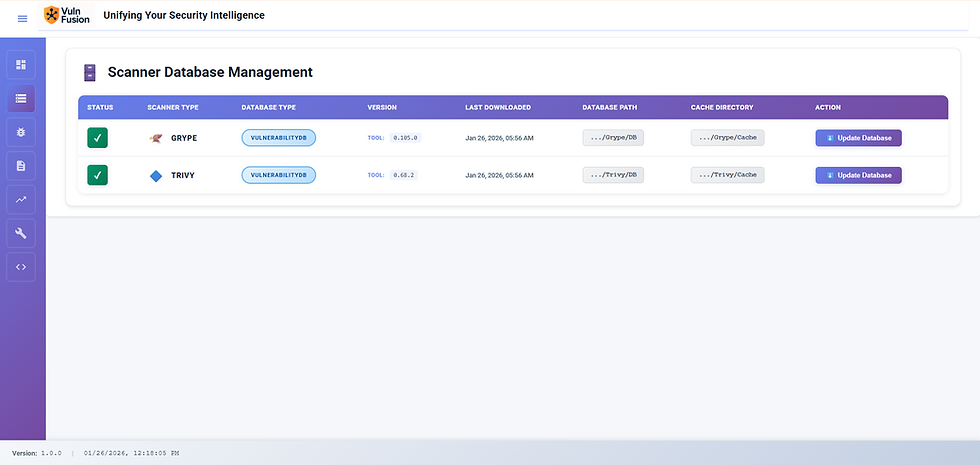Click Version 1.0.0 in the footer
The image size is (980, 465).
37,452
